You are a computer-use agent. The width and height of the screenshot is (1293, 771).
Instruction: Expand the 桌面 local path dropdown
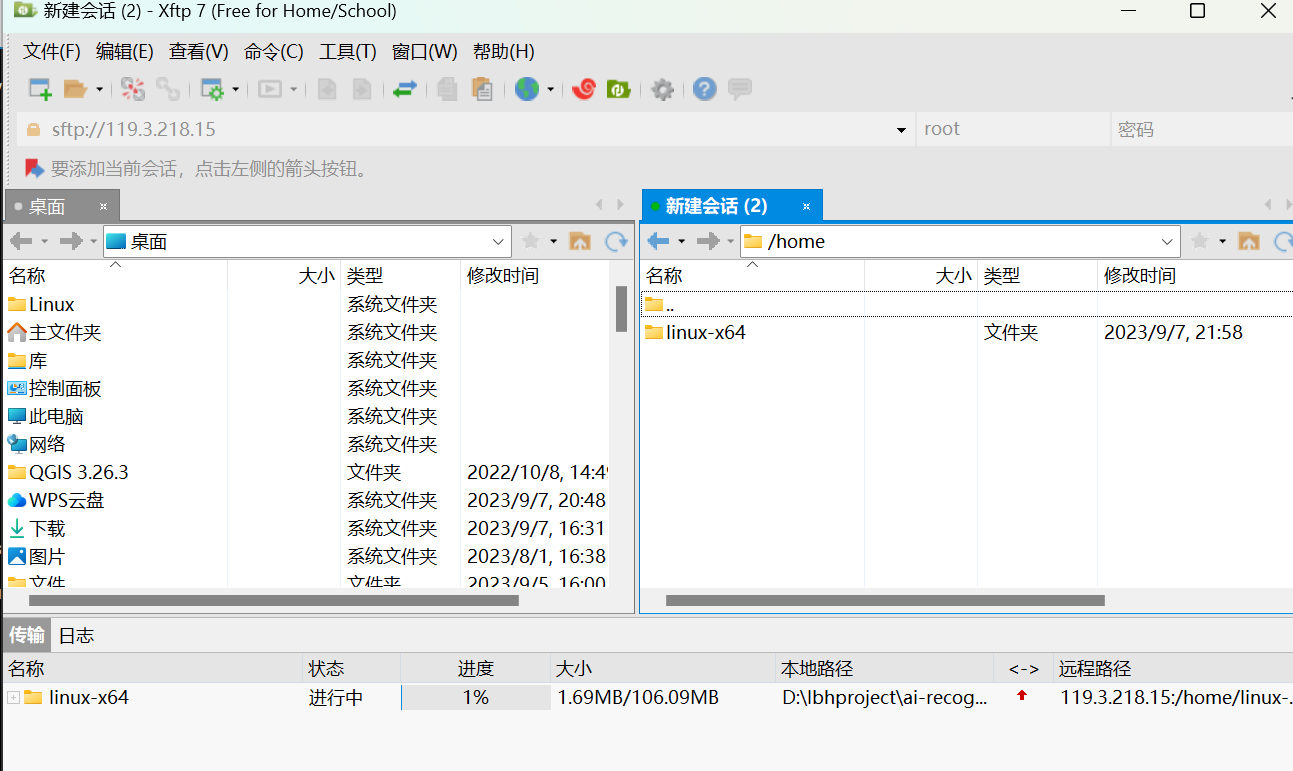pyautogui.click(x=498, y=241)
